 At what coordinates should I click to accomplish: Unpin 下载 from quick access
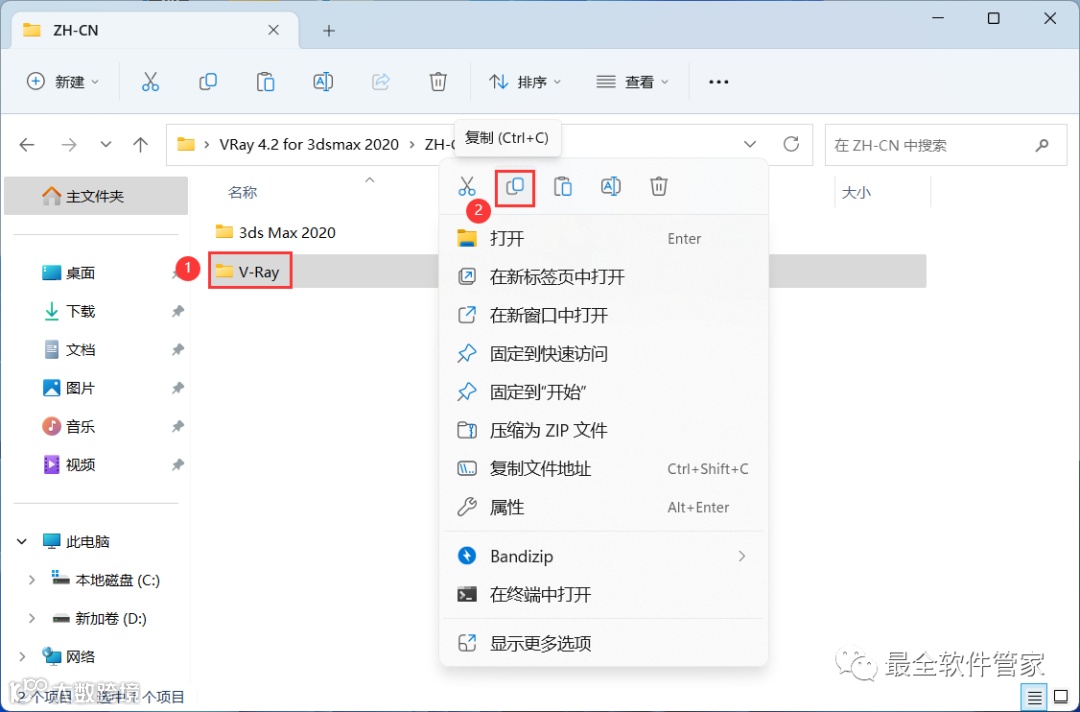point(178,311)
